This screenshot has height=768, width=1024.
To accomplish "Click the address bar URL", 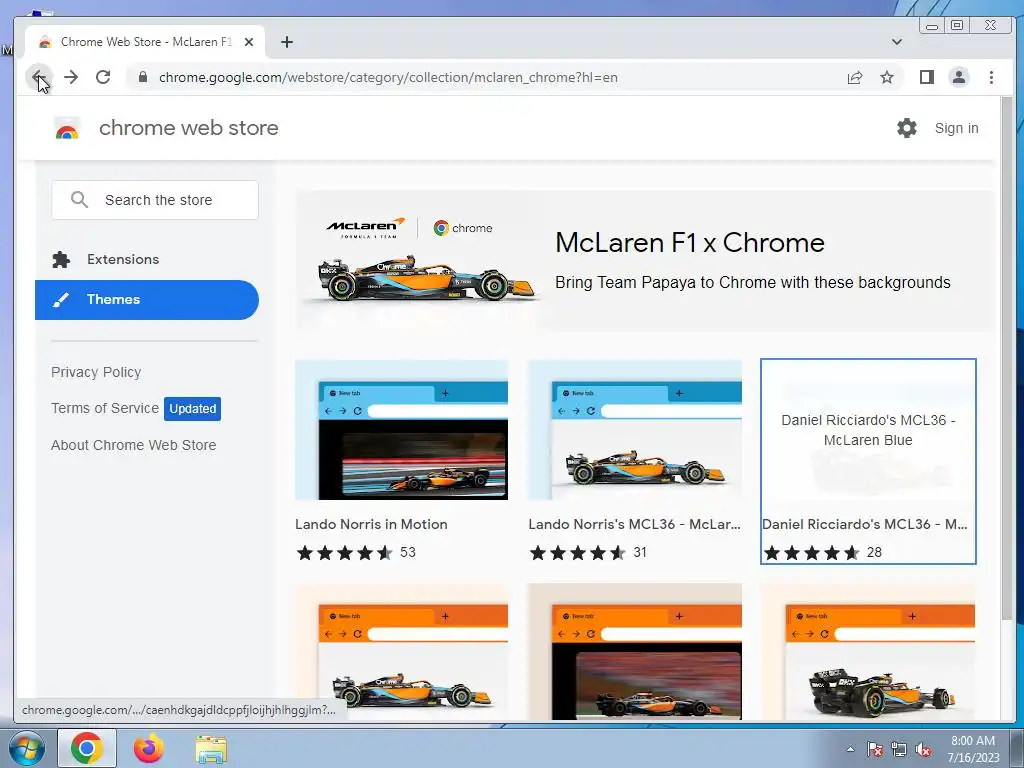I will 388,77.
